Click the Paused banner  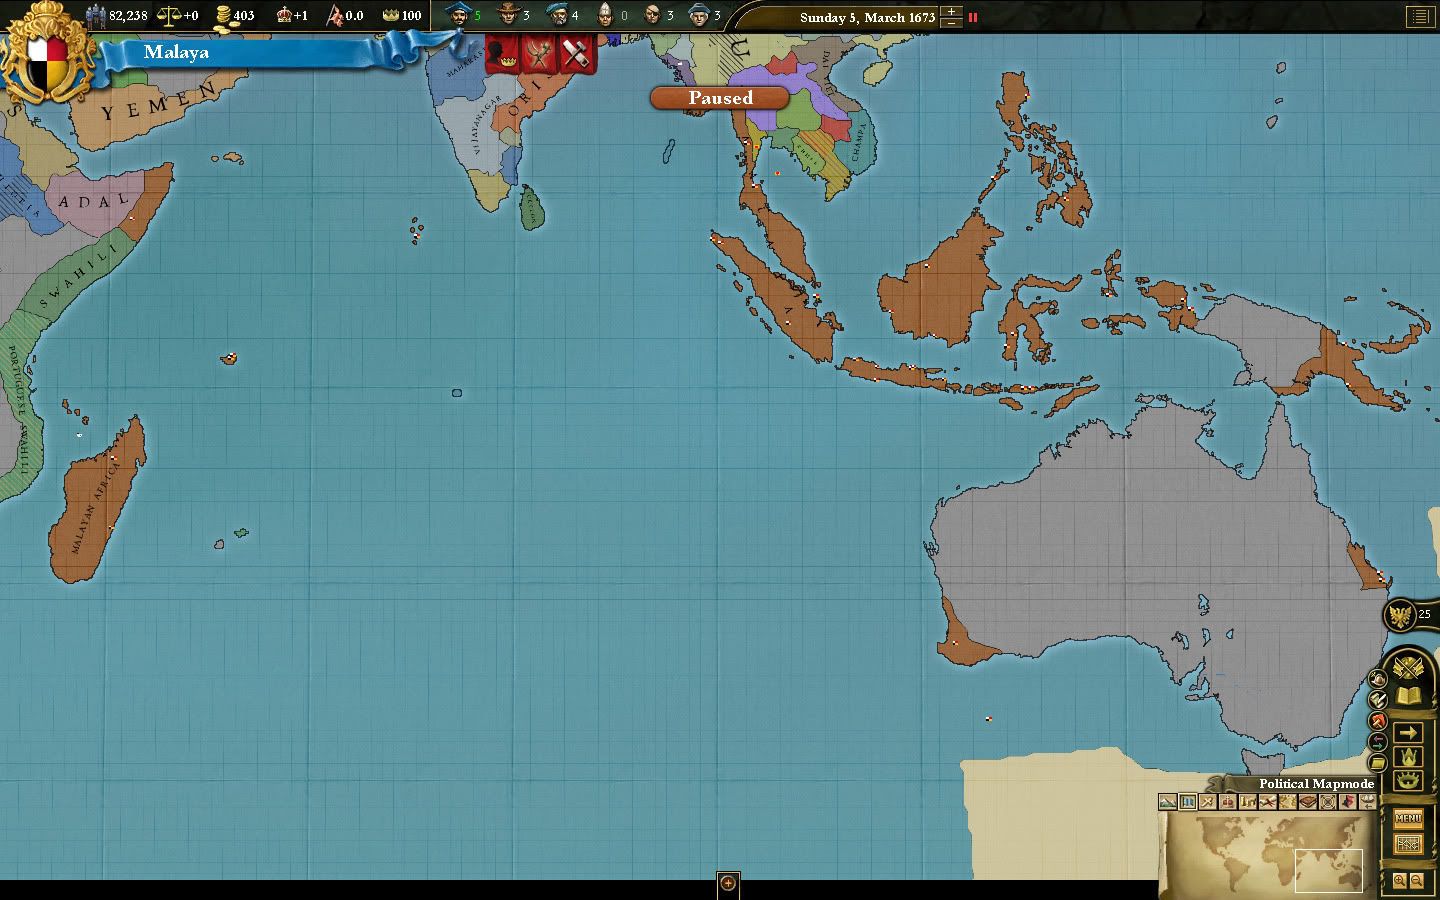click(x=720, y=98)
